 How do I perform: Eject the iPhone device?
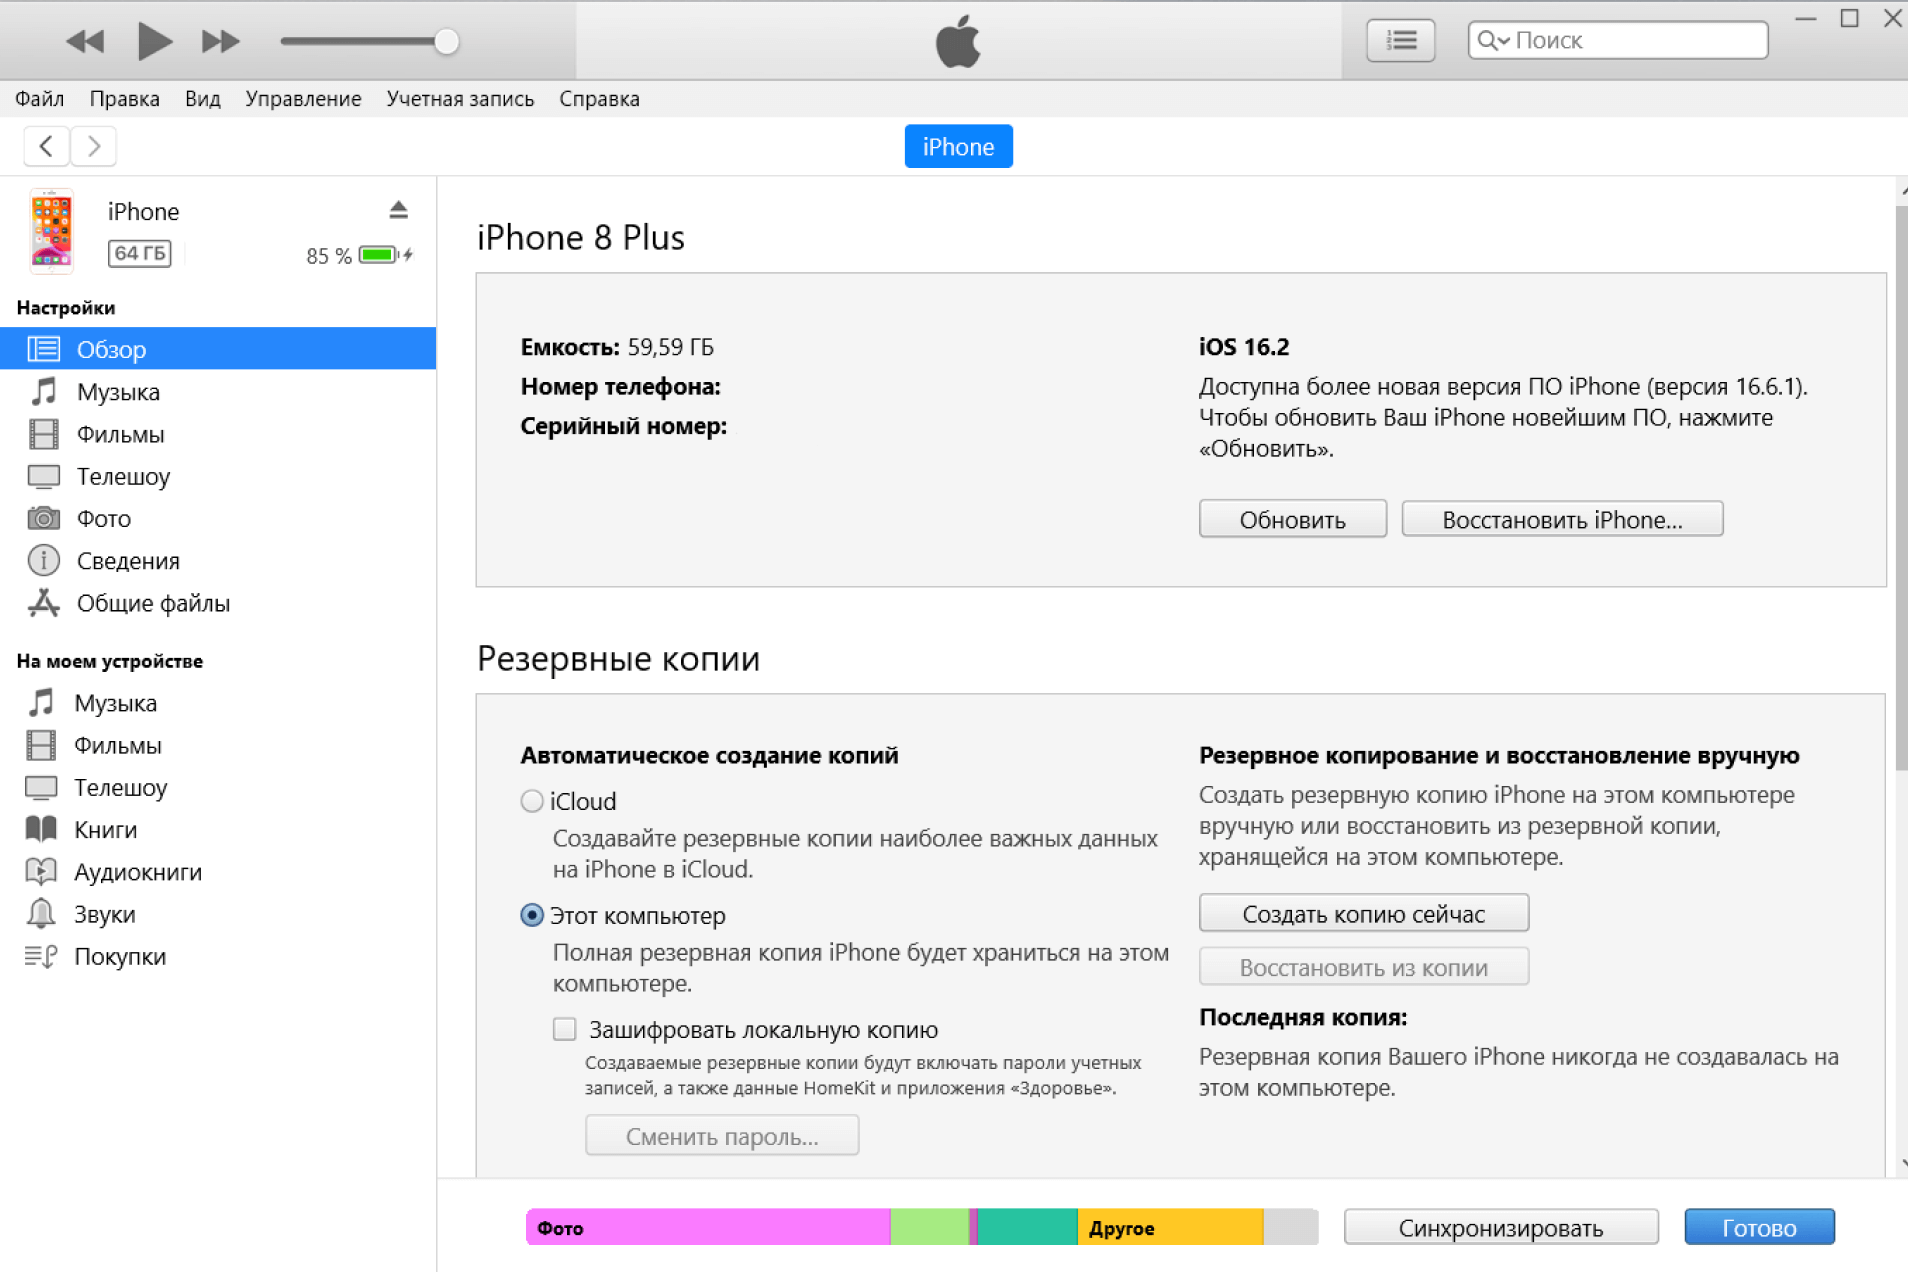coord(398,210)
